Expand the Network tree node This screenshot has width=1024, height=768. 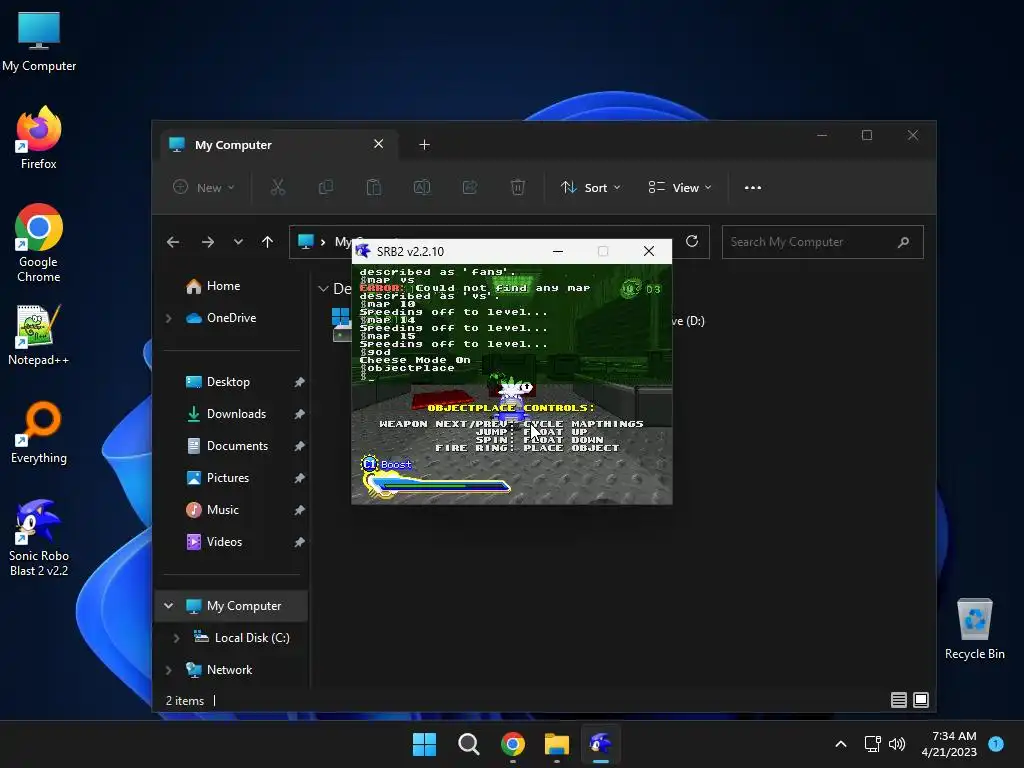point(169,670)
